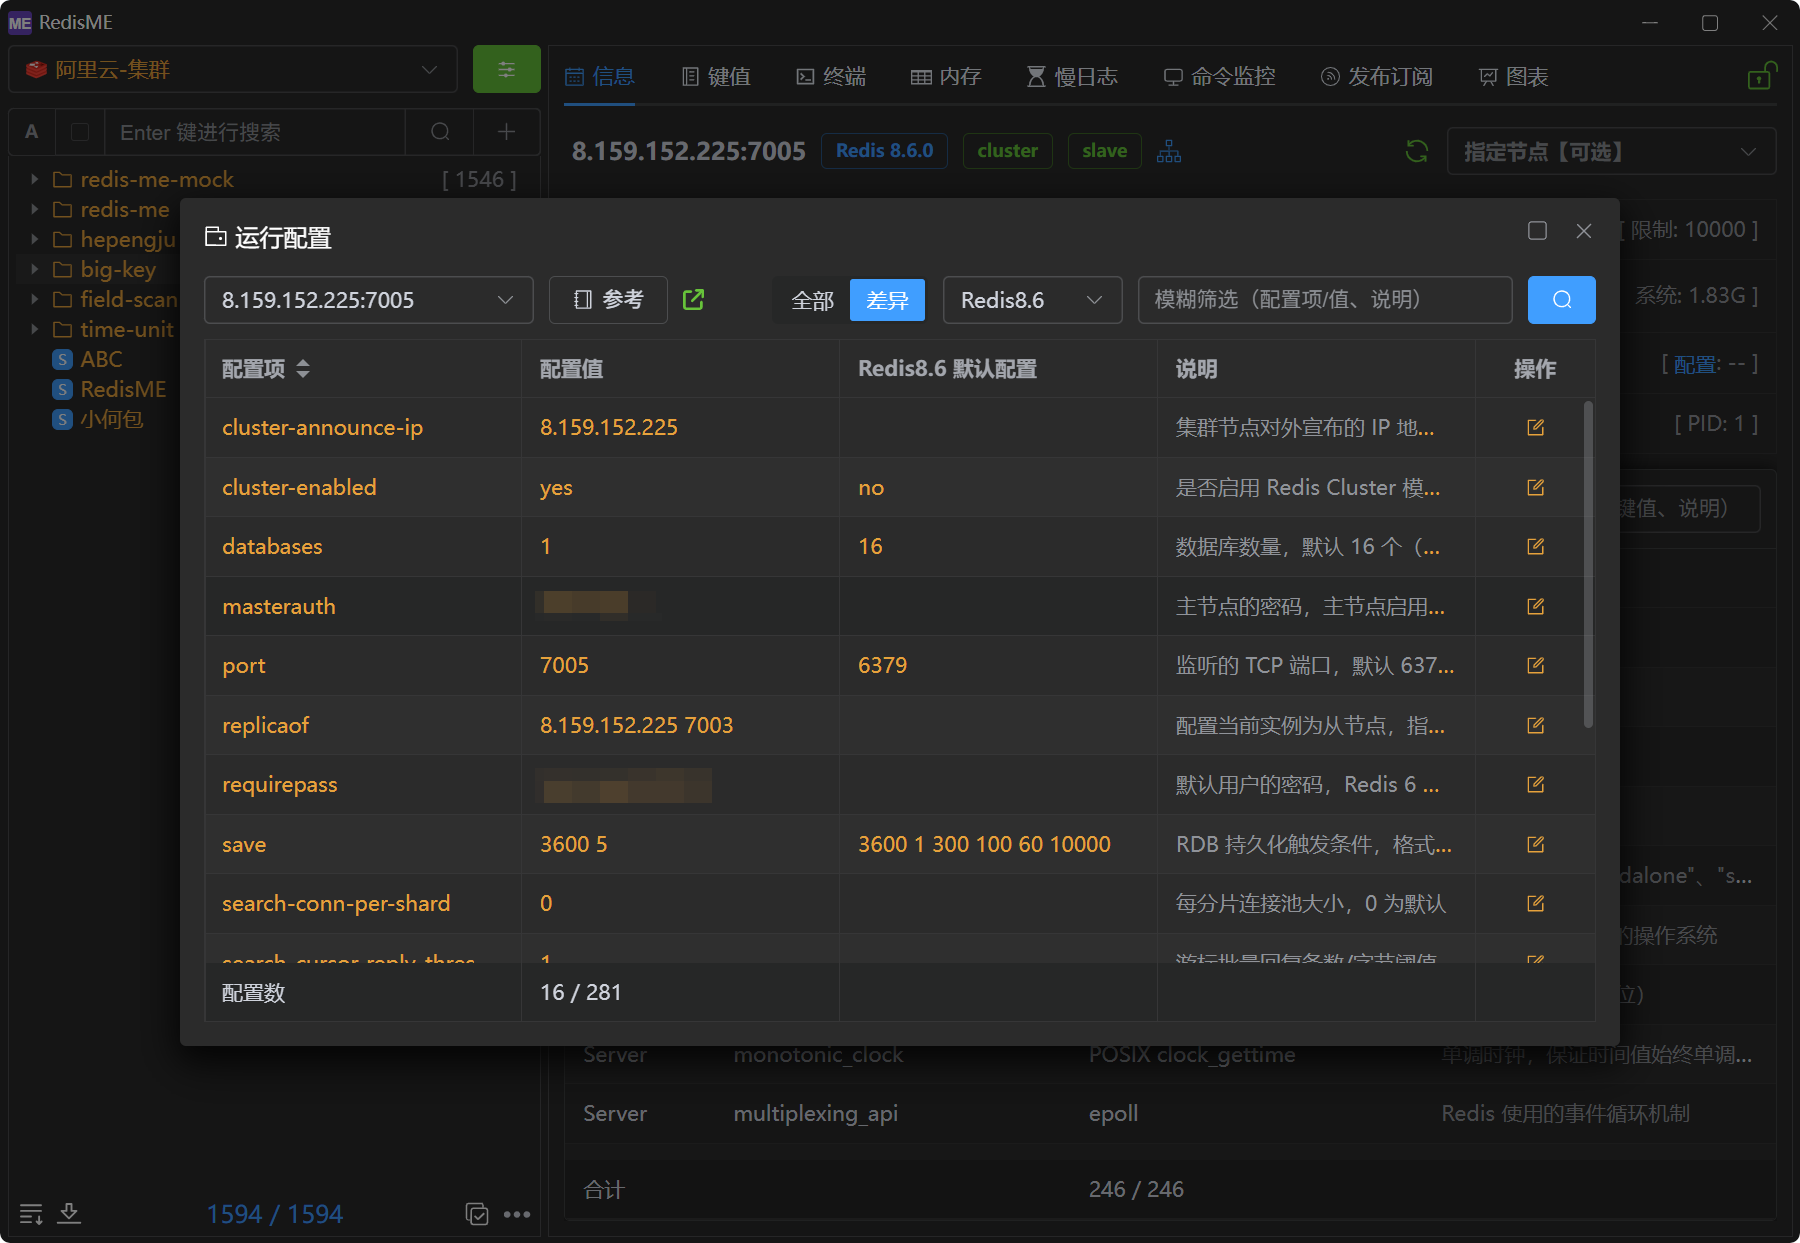Screen dimensions: 1800x1243
Task: Sort the table by 配置项 column
Action: pyautogui.click(x=303, y=369)
